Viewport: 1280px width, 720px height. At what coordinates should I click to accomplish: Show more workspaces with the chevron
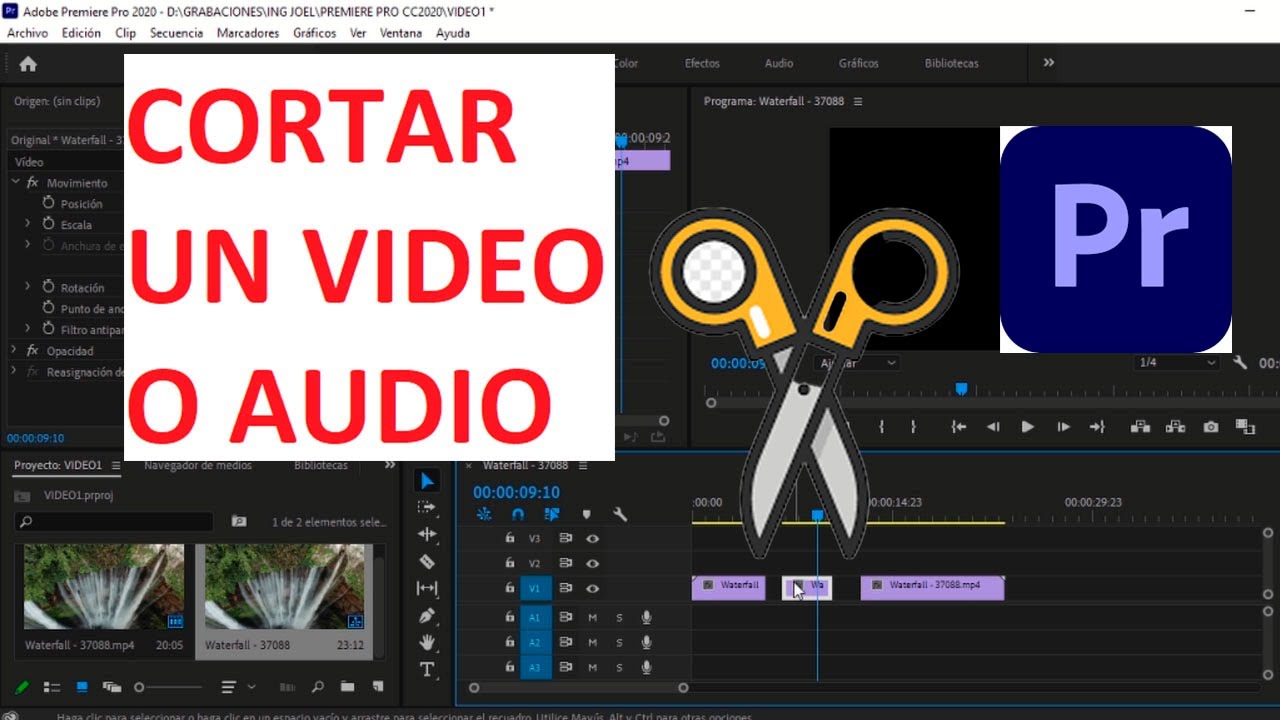tap(1049, 62)
